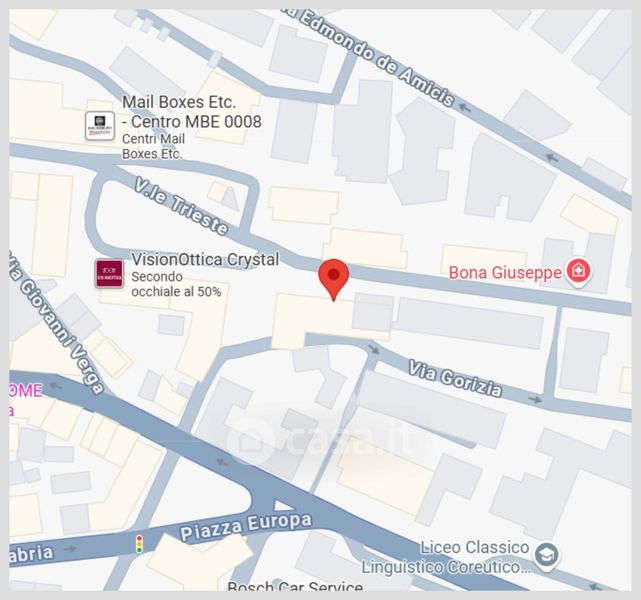Click the Bona Giuseppe medical pin icon
Screen dimensions: 641x600
point(578,271)
